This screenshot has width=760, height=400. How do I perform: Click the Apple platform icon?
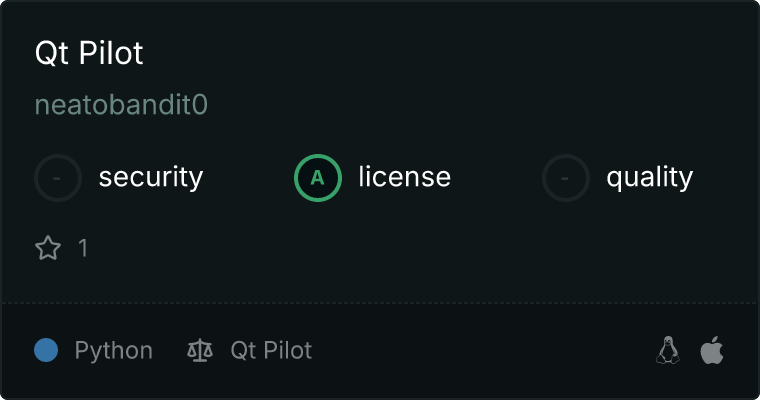pyautogui.click(x=711, y=350)
